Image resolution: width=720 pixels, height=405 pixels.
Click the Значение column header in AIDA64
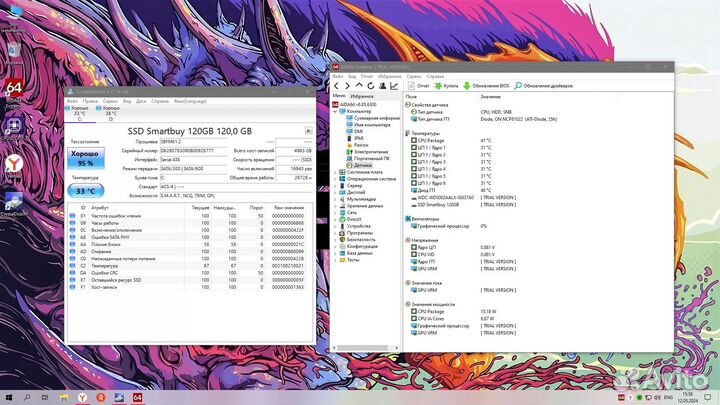pyautogui.click(x=490, y=97)
